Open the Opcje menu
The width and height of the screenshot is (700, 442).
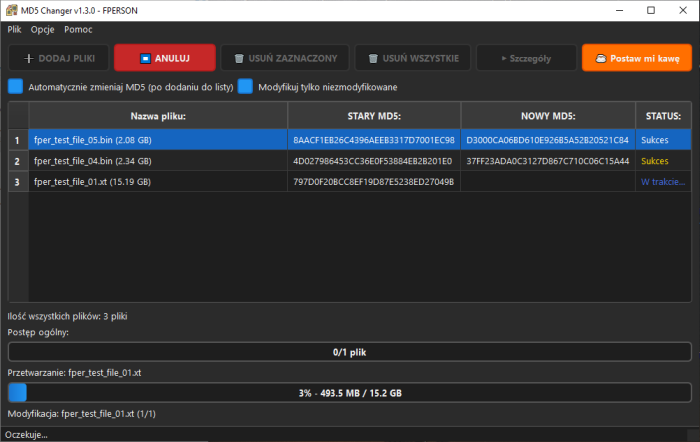click(42, 29)
